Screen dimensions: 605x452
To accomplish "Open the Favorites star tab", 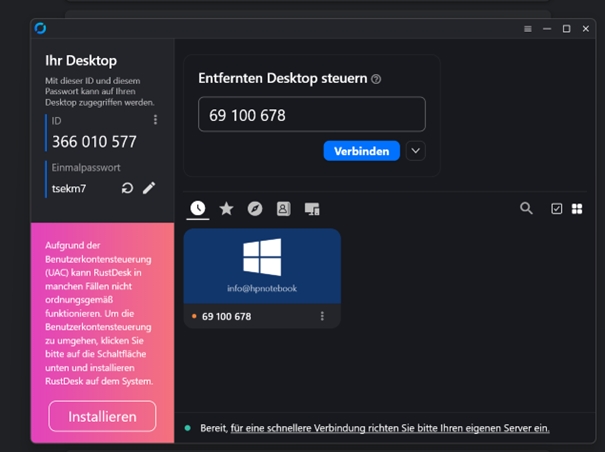I will 226,209.
